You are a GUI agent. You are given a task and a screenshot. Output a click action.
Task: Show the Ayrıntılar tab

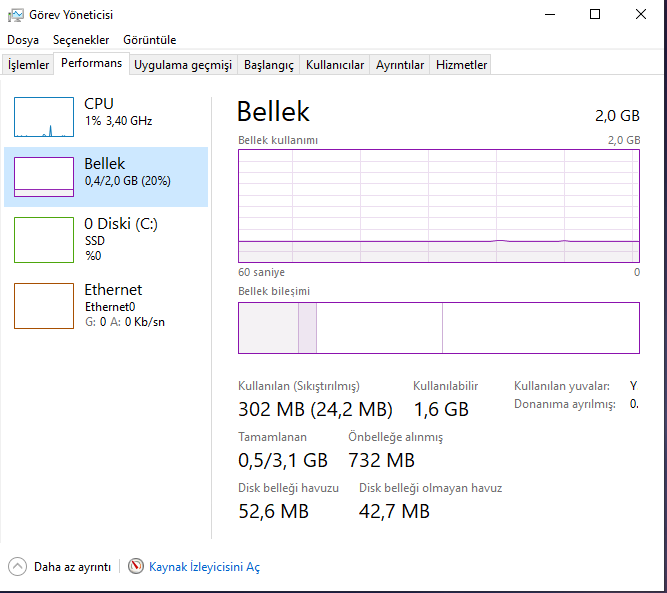[400, 65]
